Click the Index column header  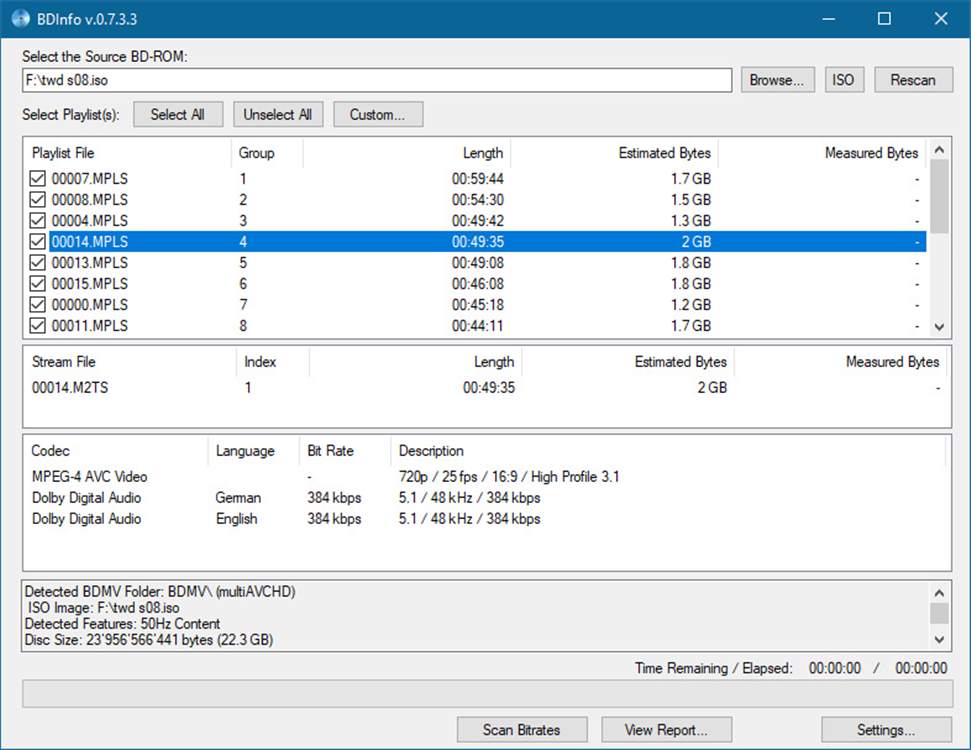[272, 362]
